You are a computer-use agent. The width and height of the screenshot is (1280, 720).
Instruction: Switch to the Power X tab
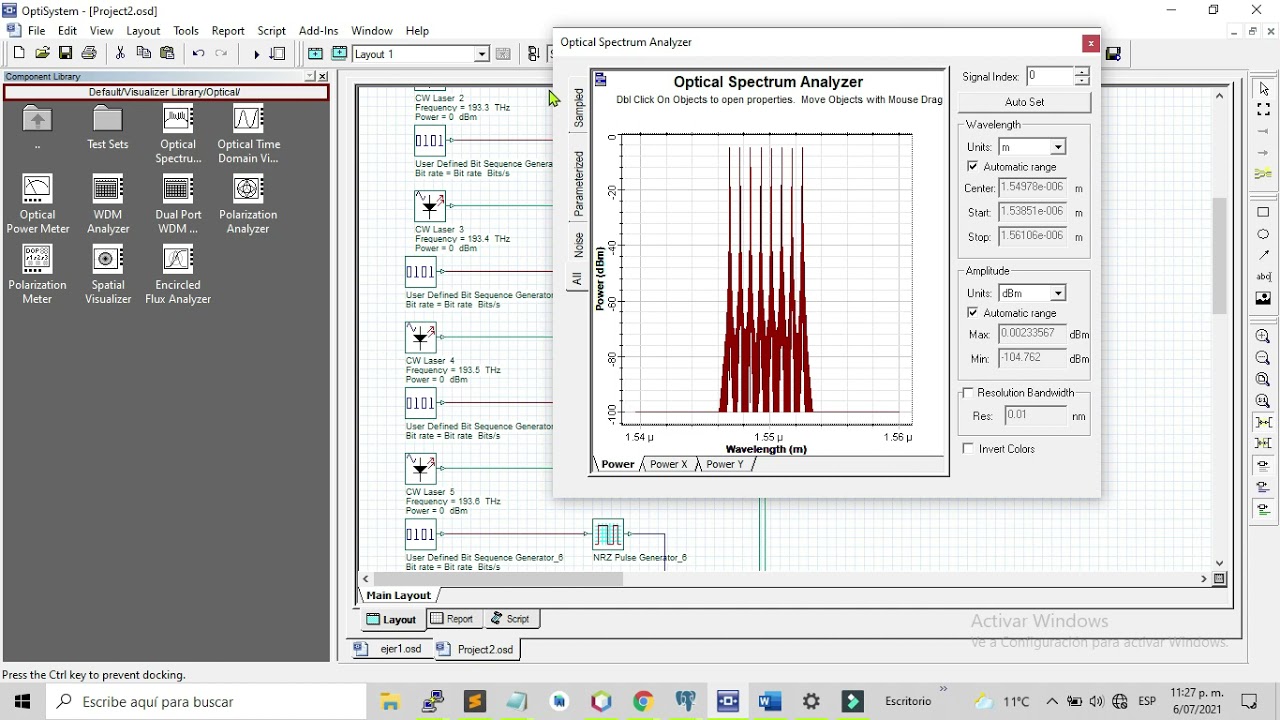[x=669, y=464]
